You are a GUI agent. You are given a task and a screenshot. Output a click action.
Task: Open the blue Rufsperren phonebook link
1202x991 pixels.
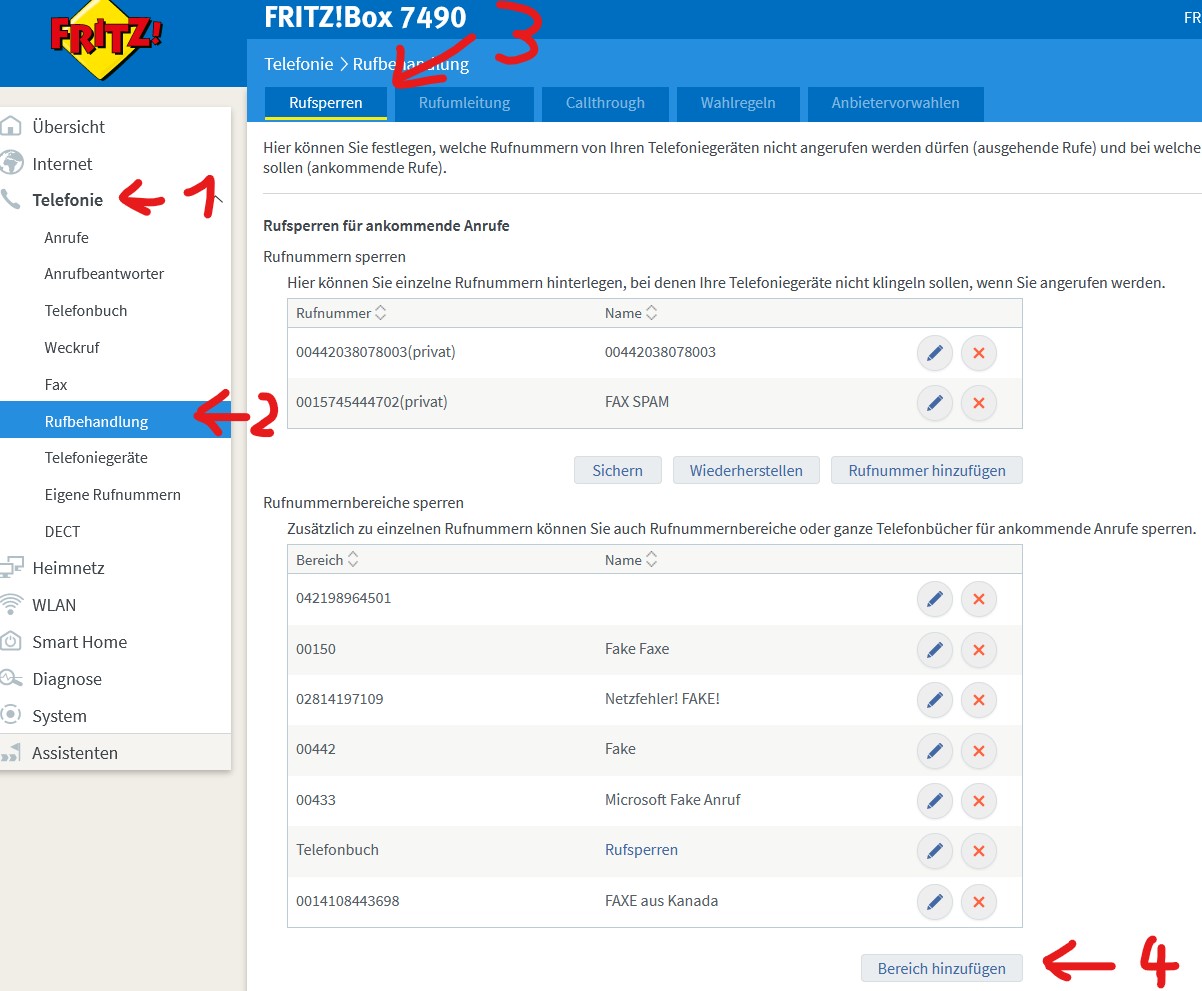pyautogui.click(x=641, y=850)
